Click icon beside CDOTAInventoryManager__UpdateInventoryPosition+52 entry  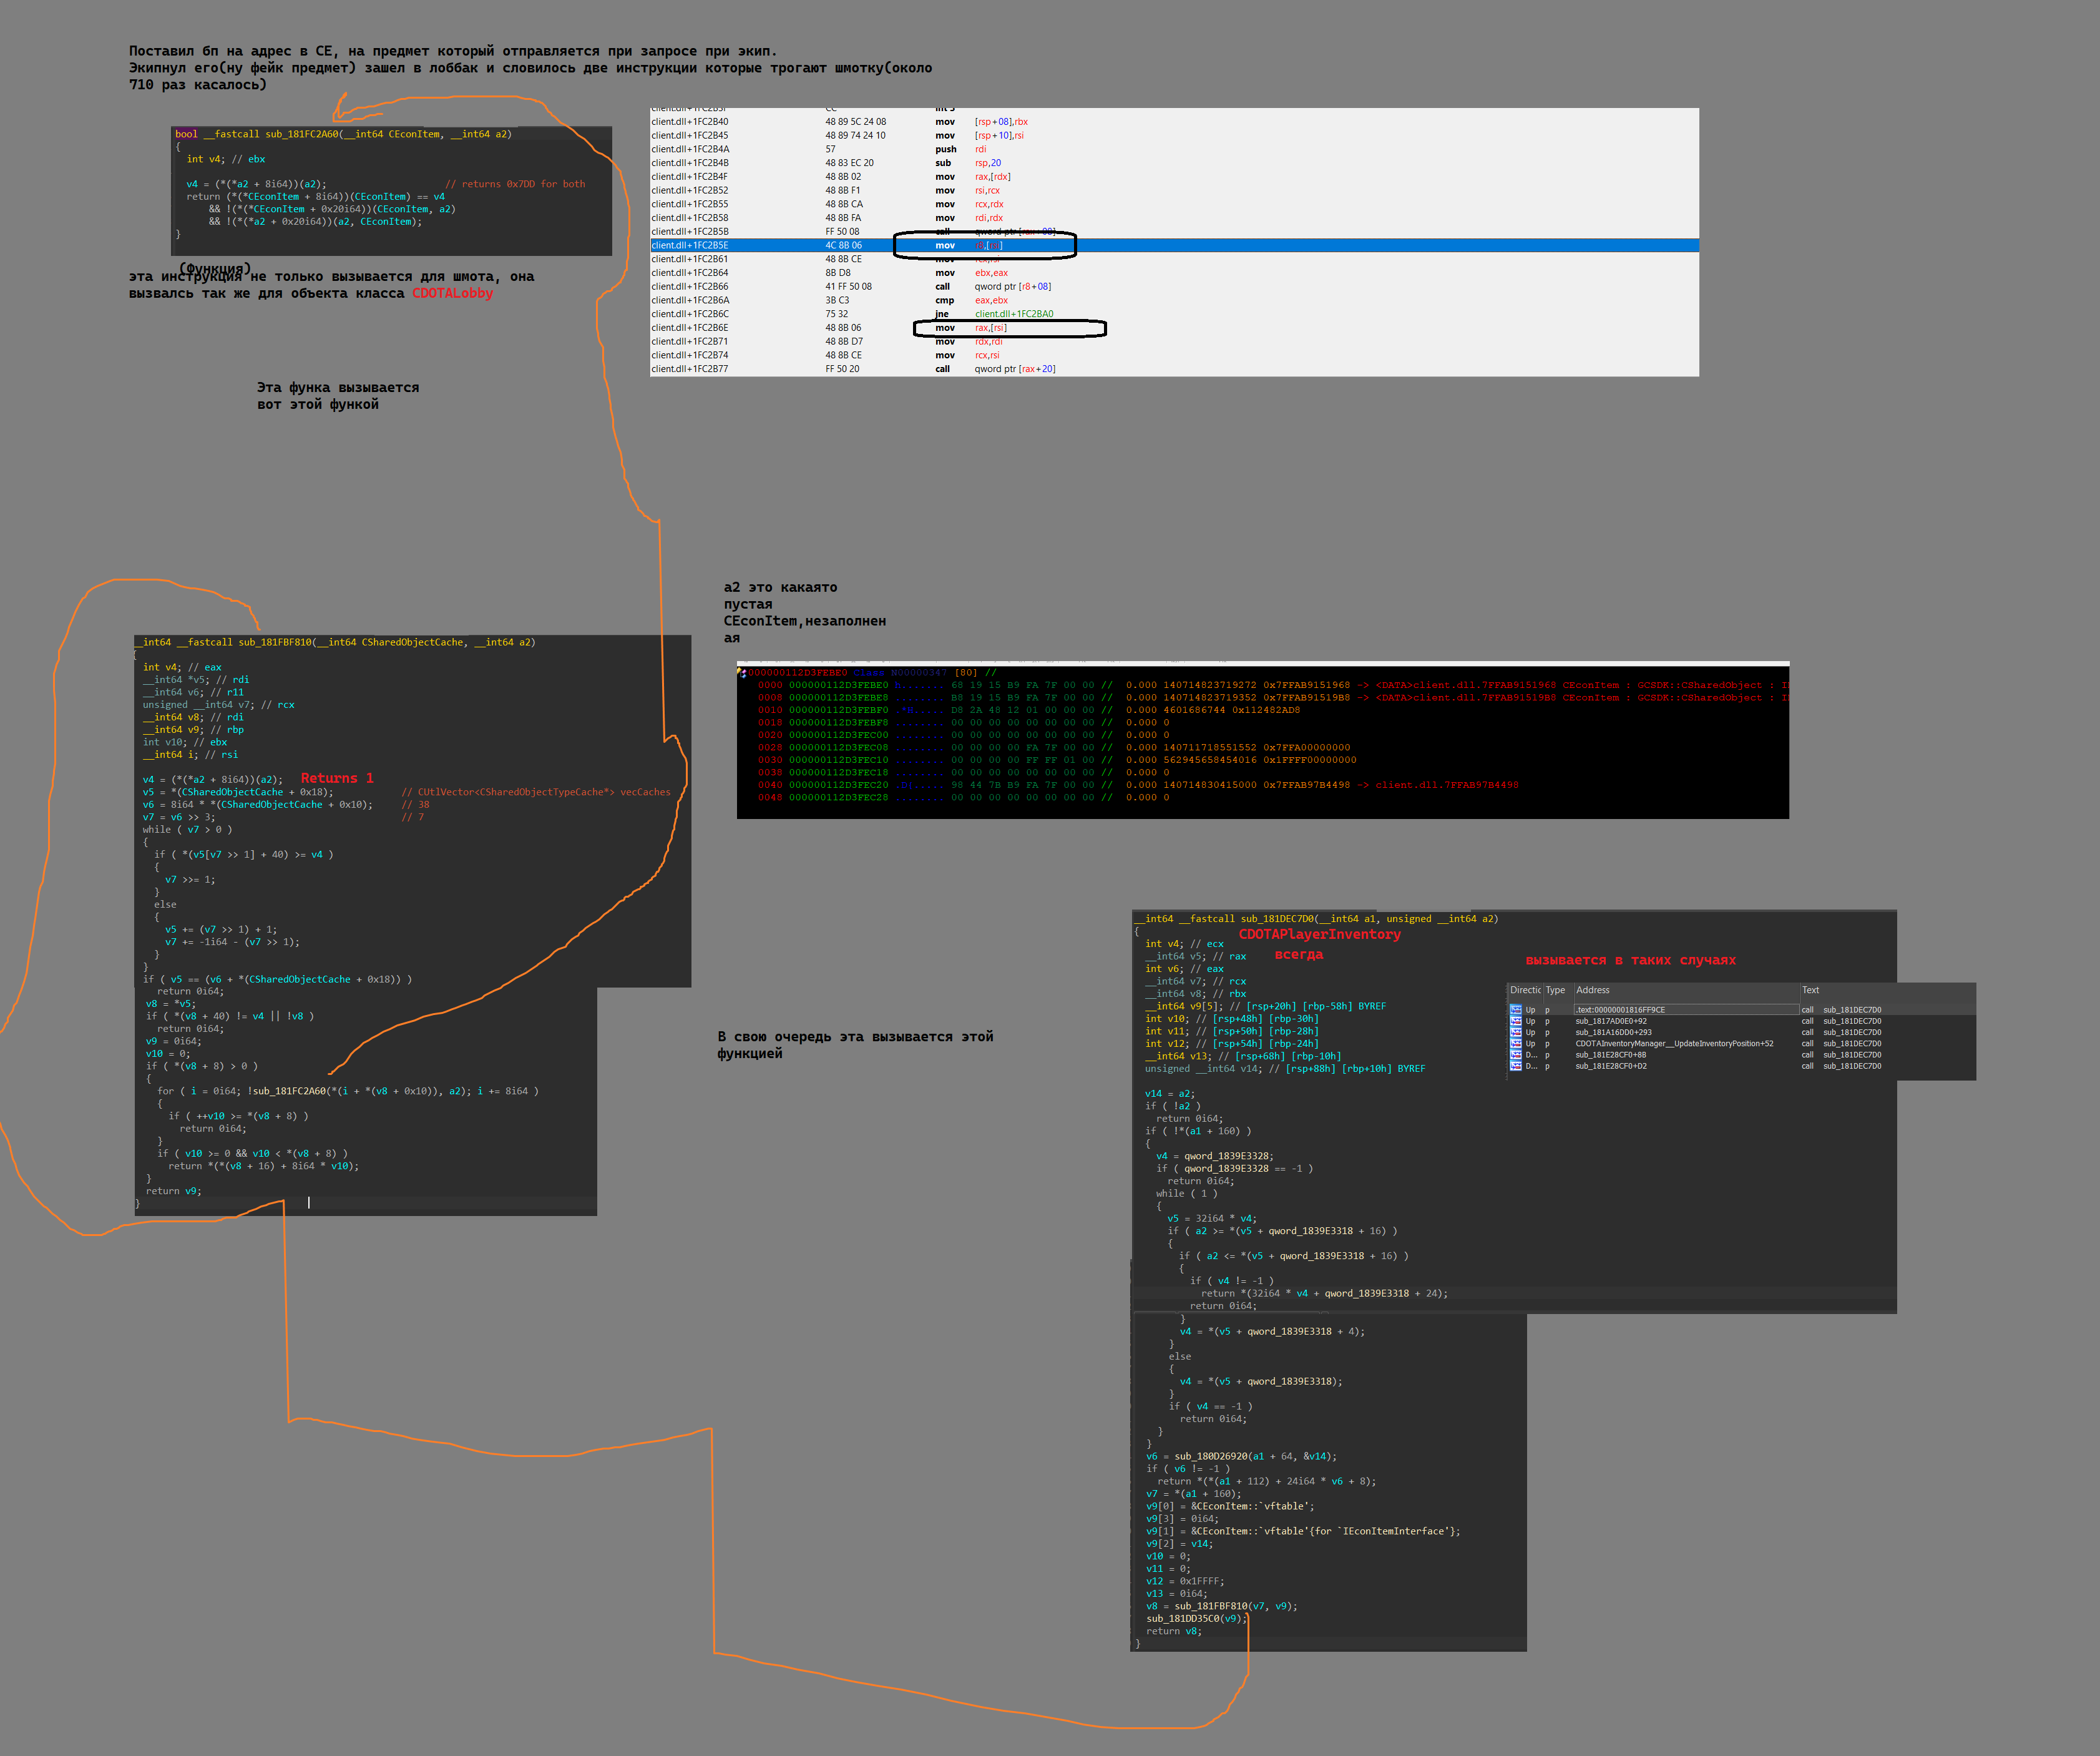pos(1515,1043)
